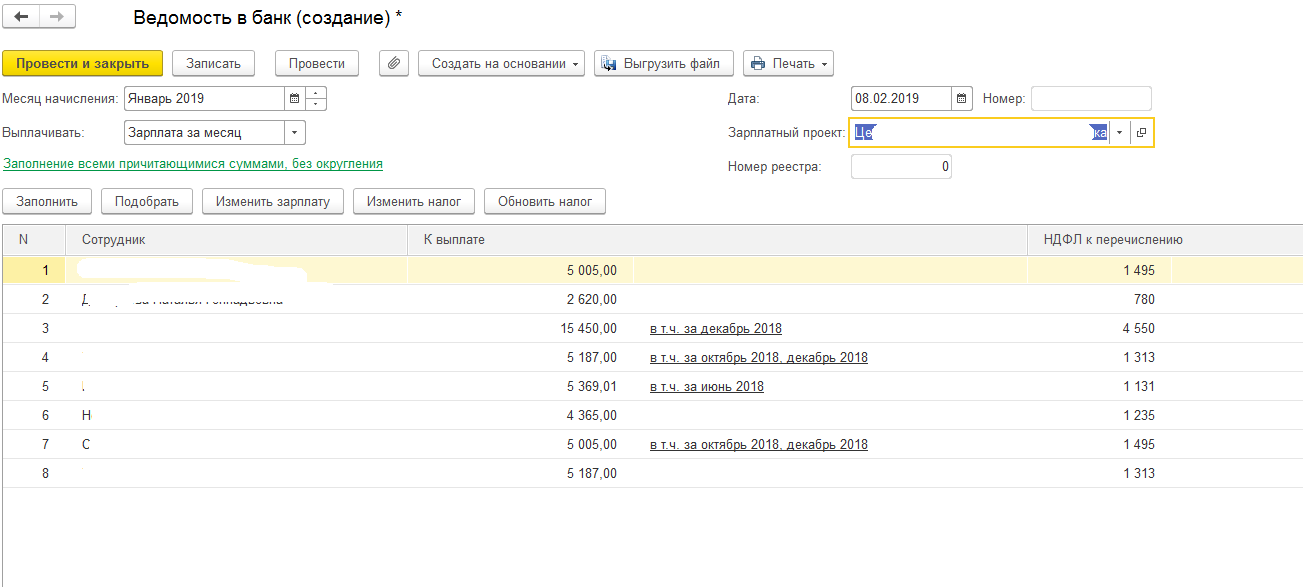Select НДФЛ cell 1 131
The height and width of the screenshot is (587, 1303).
click(1100, 386)
